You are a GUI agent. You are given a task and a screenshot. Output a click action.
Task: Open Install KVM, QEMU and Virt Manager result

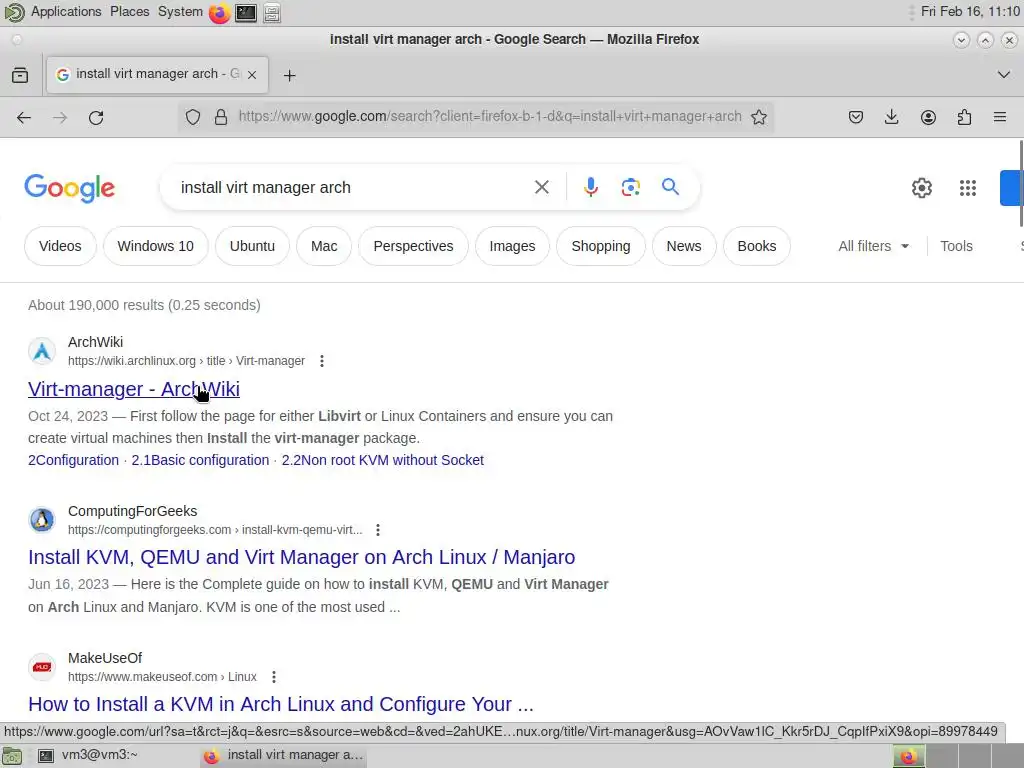click(x=302, y=557)
